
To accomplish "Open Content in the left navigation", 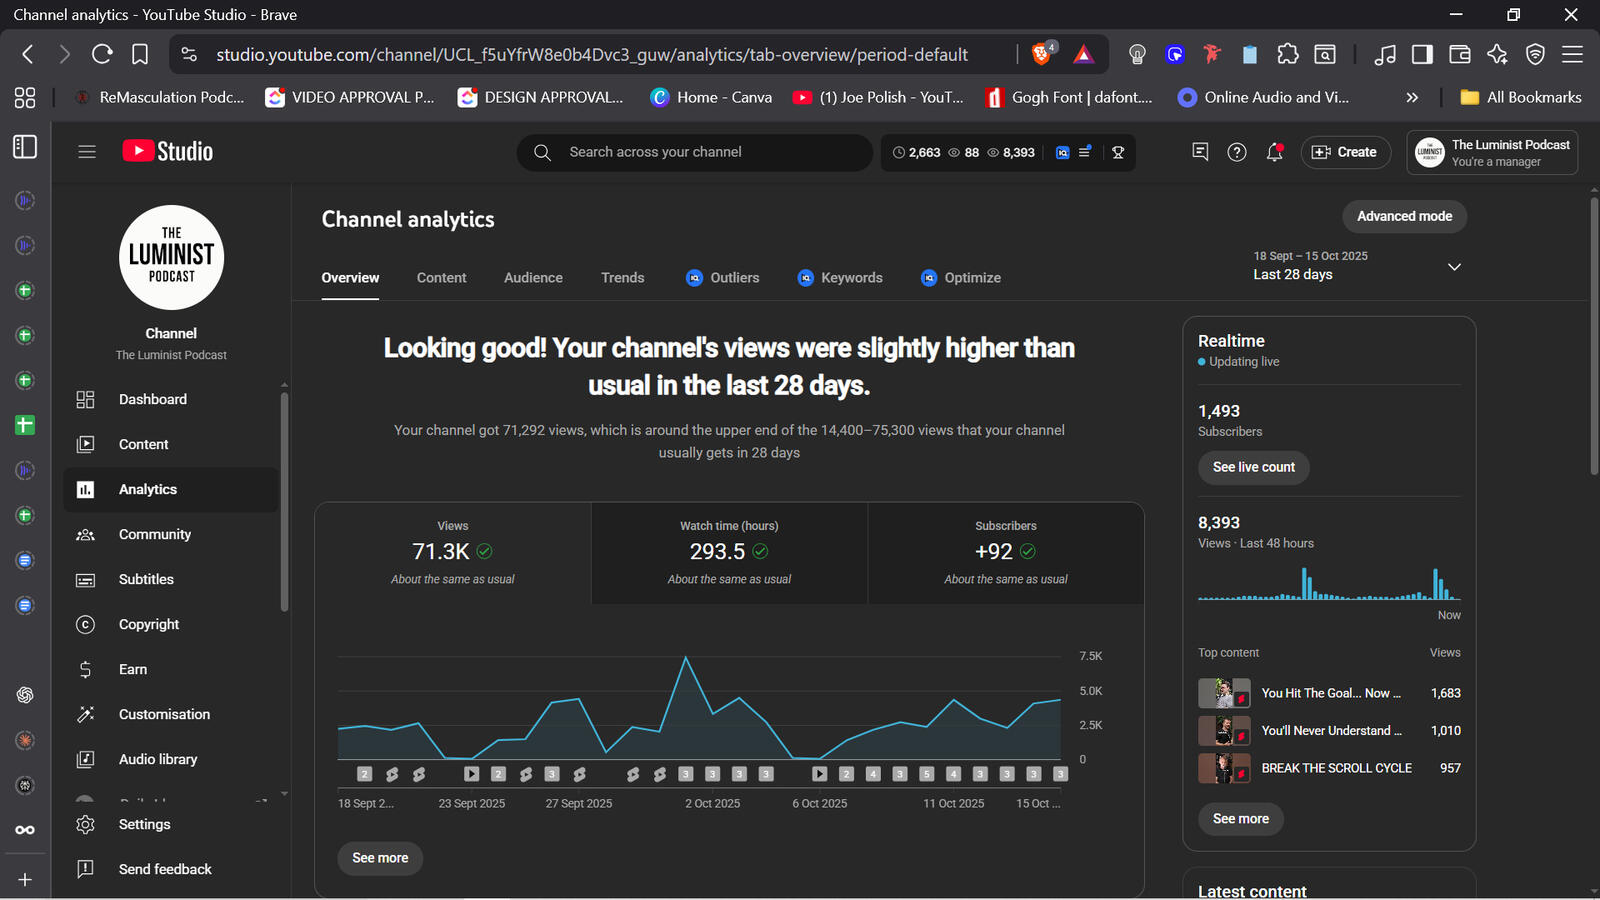I will 171,444.
